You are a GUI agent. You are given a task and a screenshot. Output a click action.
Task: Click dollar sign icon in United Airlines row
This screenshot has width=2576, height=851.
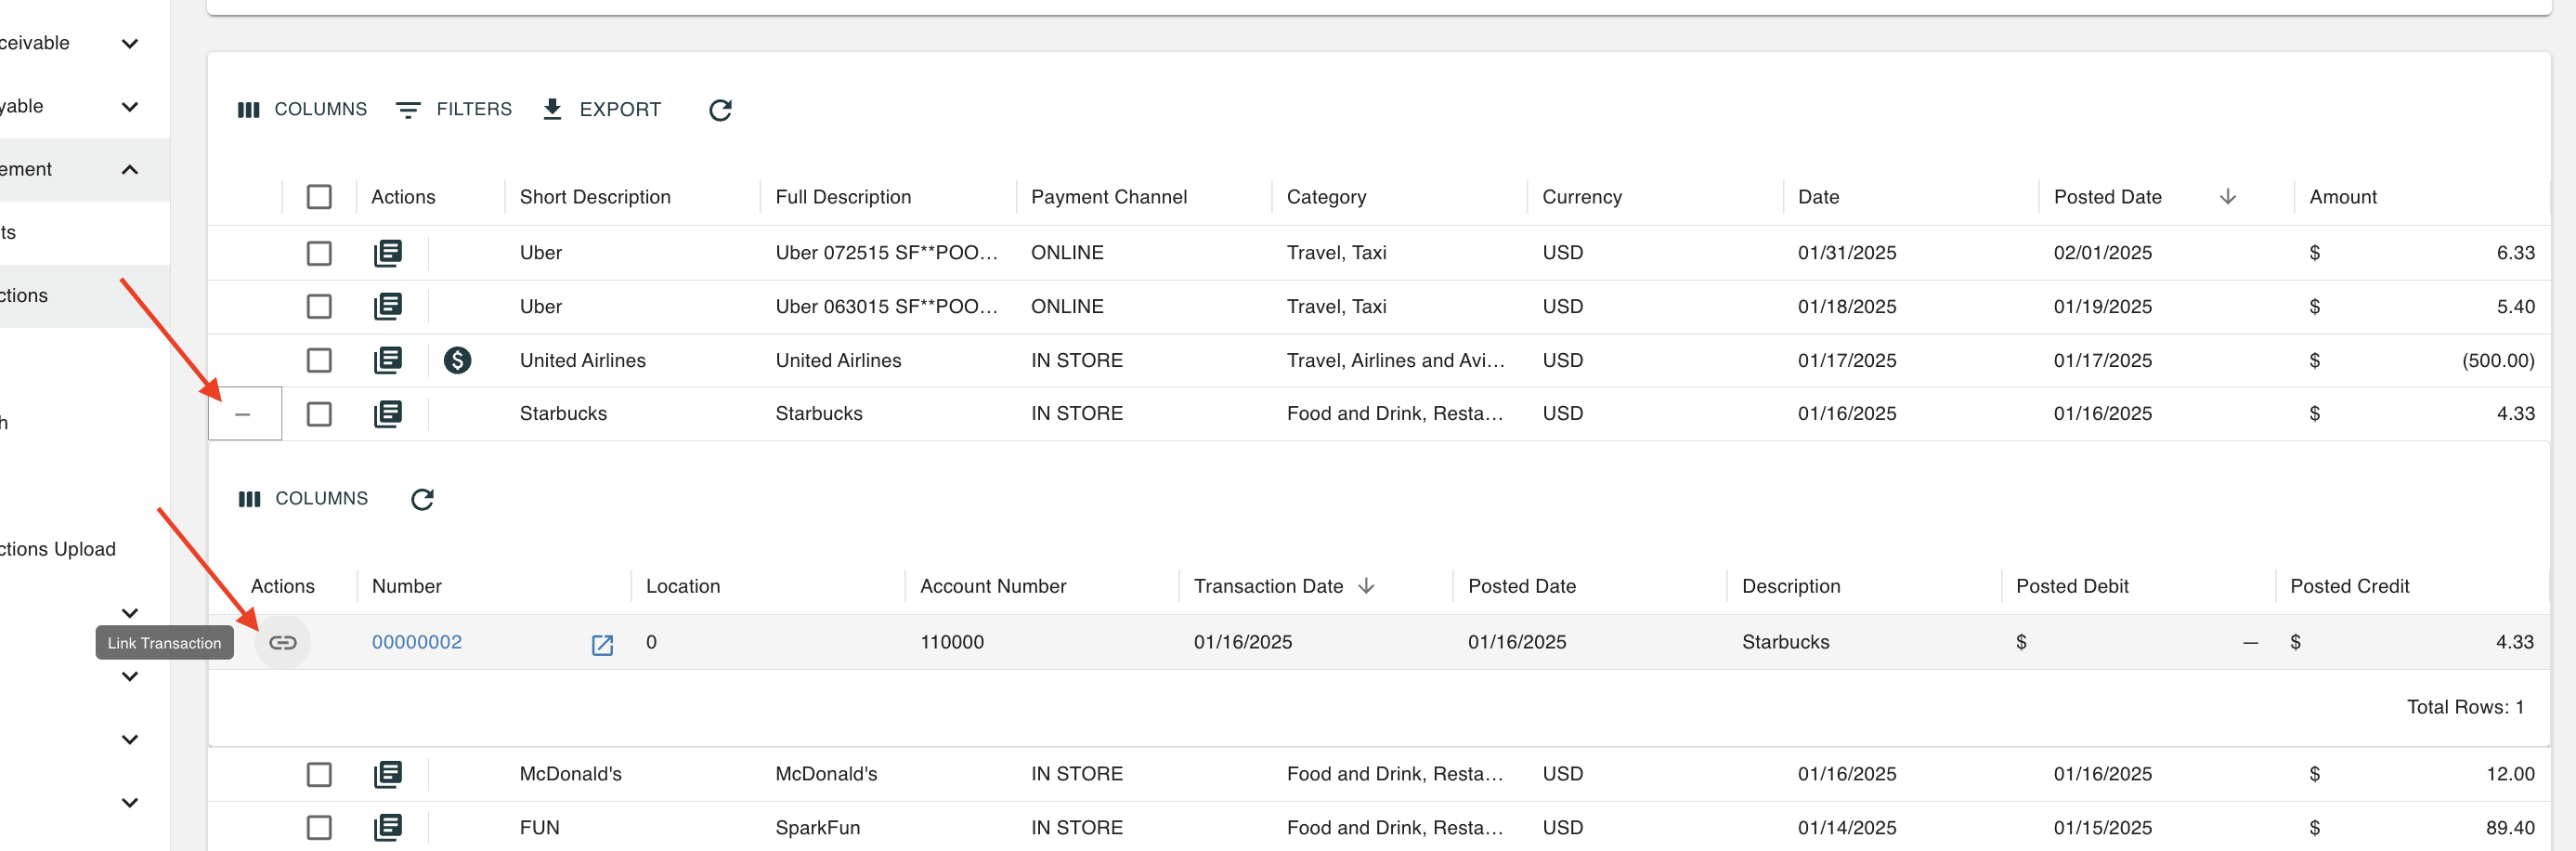[457, 360]
